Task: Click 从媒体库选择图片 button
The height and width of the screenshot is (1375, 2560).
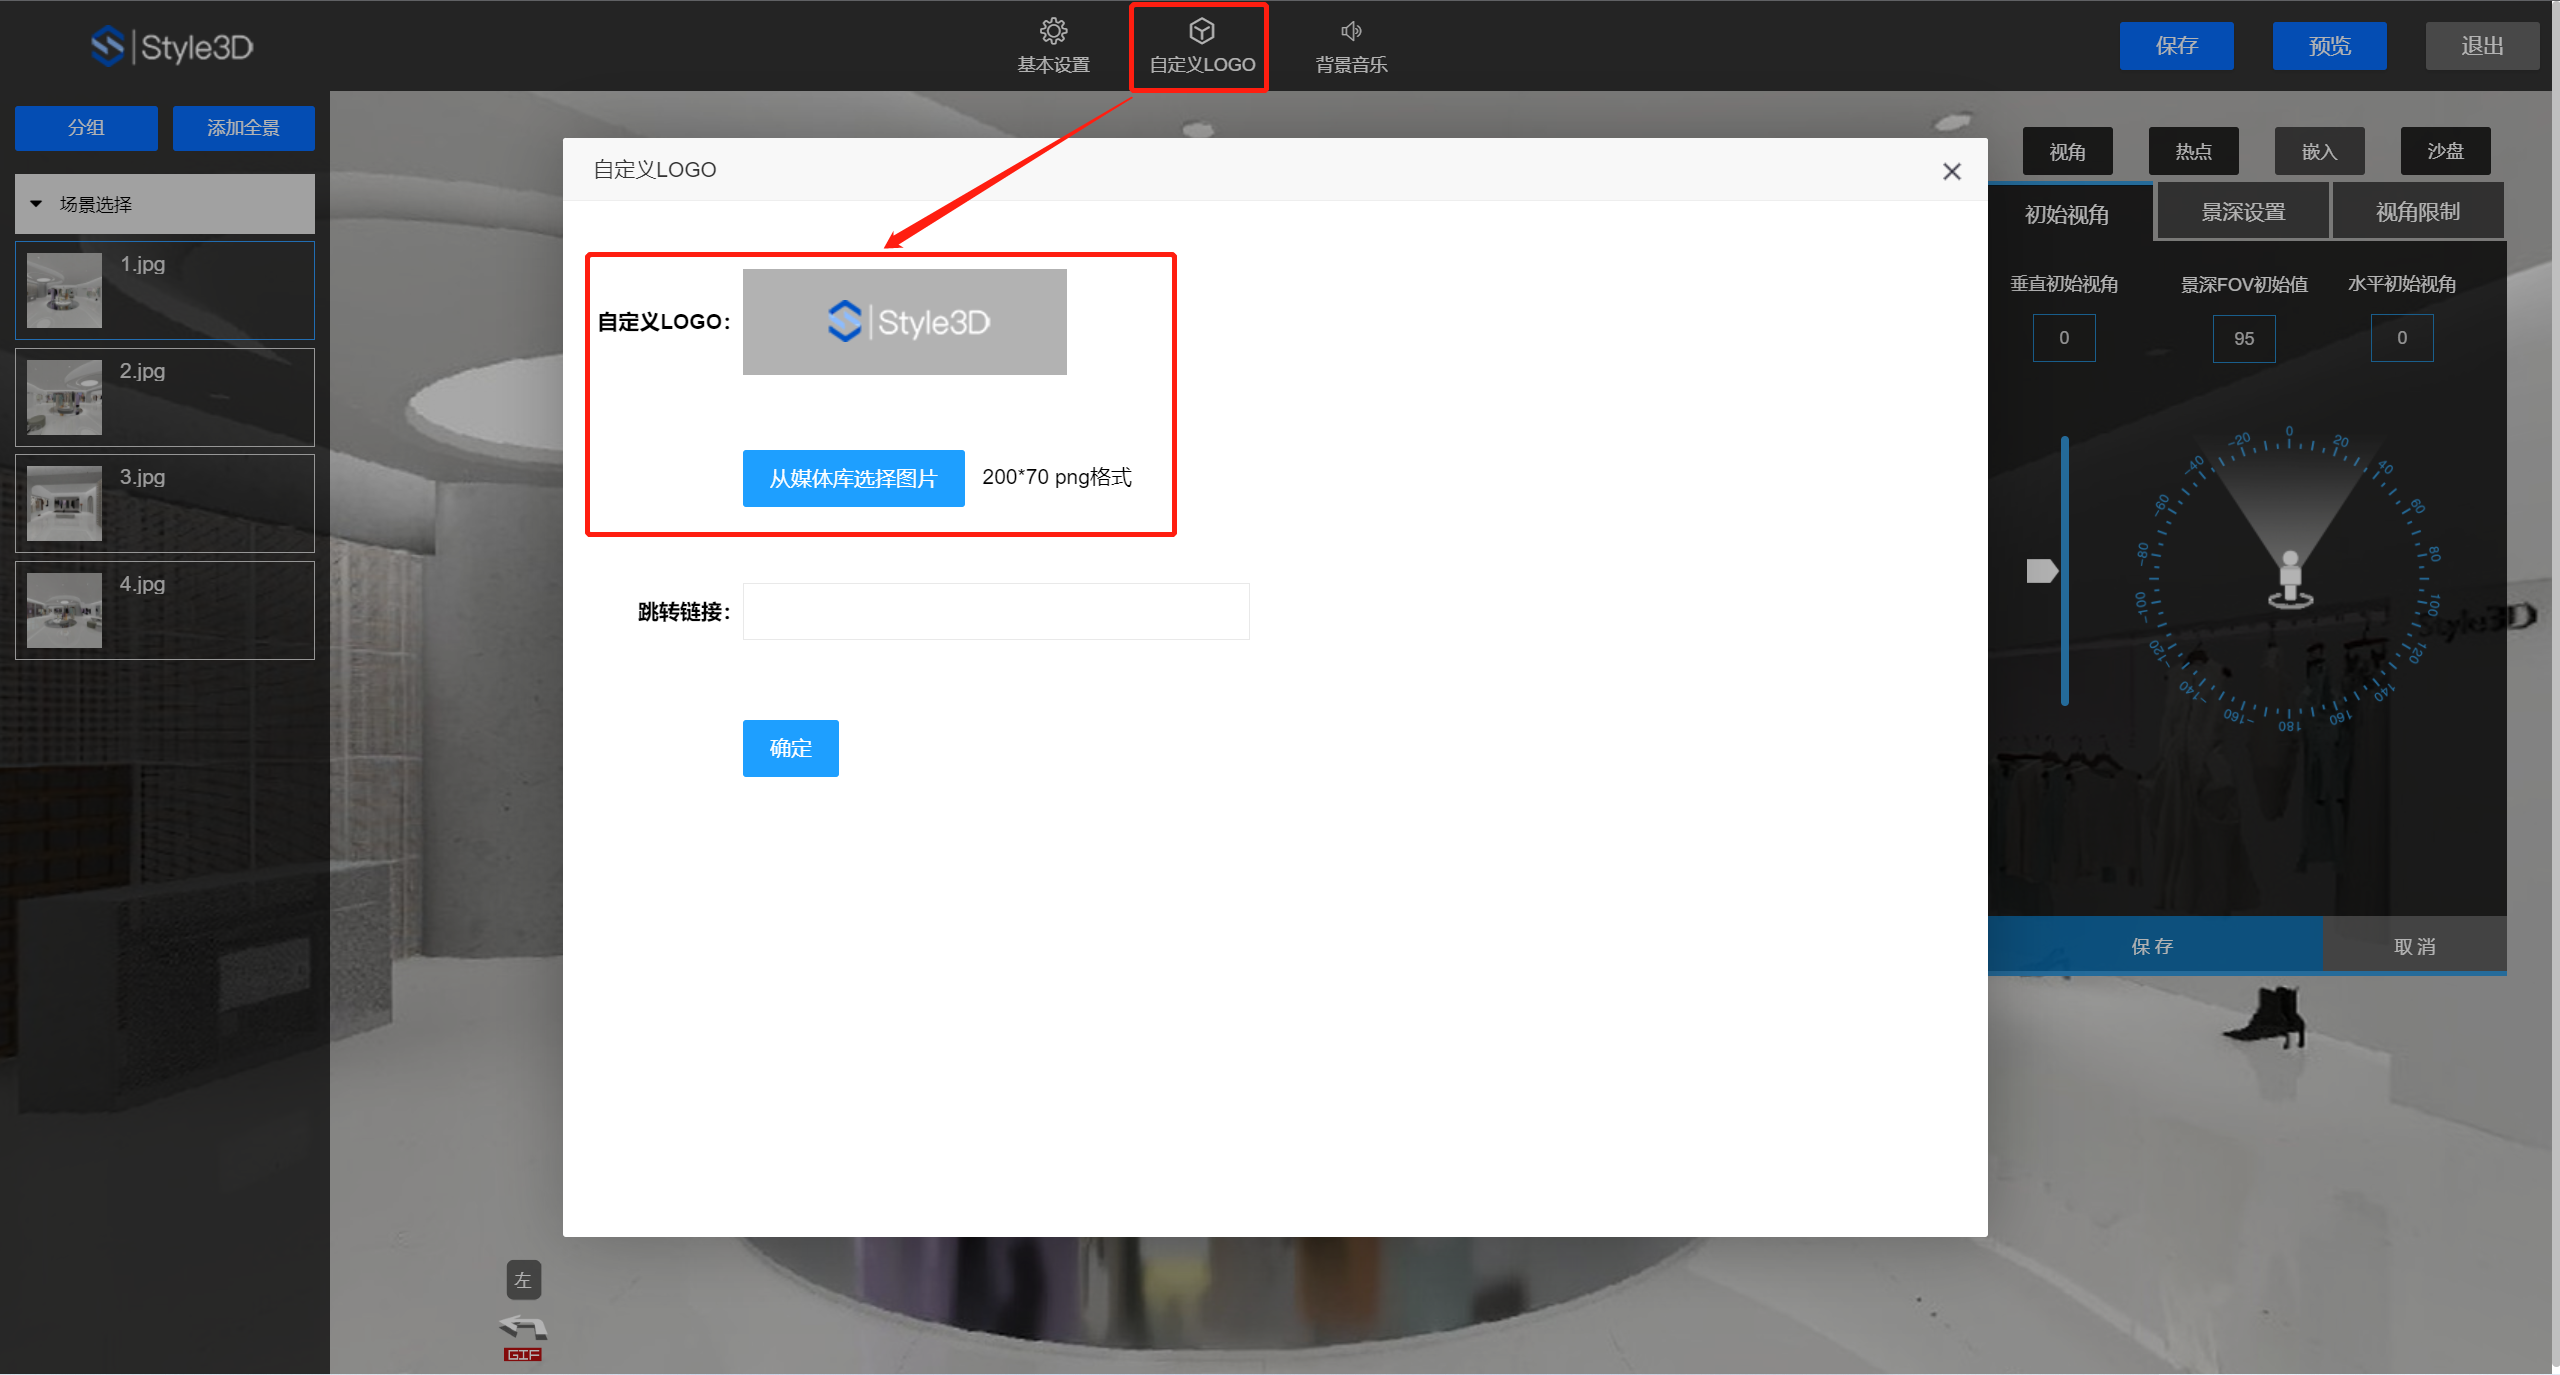Action: pos(853,478)
